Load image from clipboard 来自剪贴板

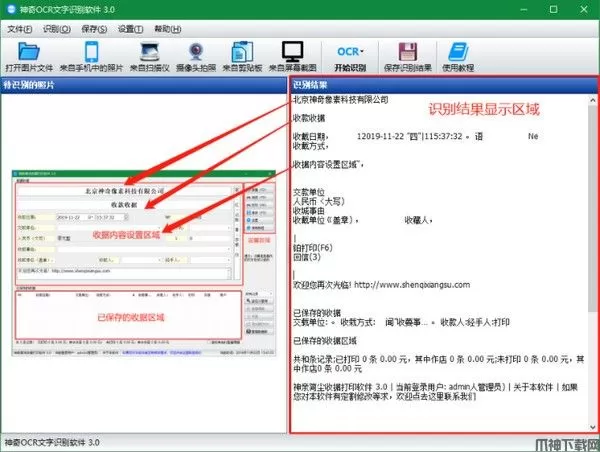pos(242,57)
